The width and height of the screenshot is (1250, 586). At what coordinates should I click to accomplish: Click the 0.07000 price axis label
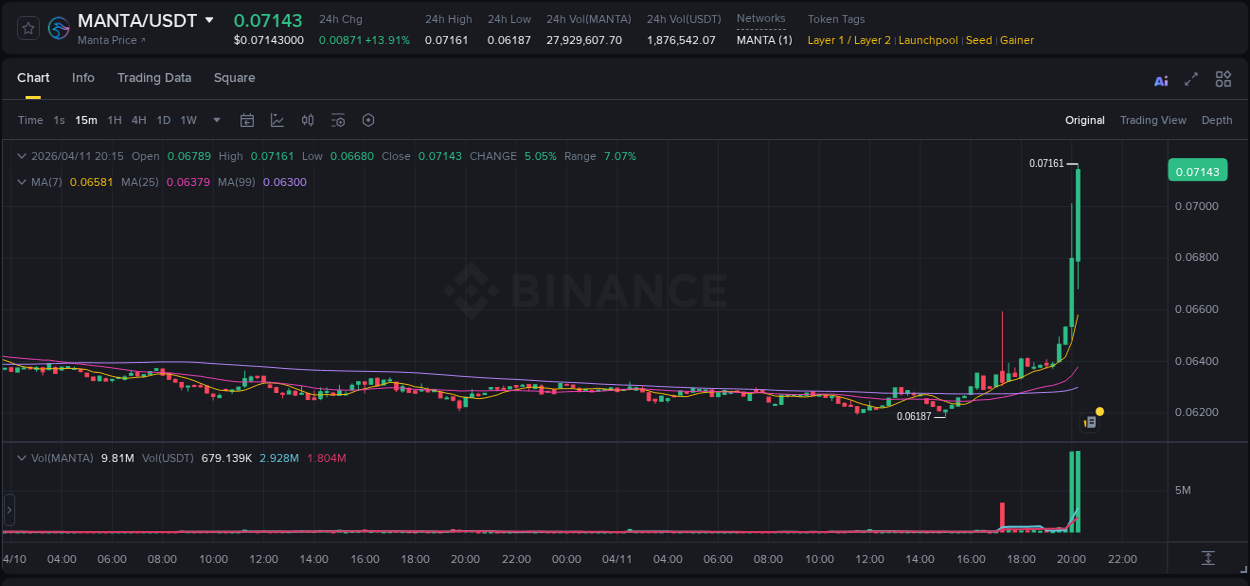click(x=1196, y=206)
